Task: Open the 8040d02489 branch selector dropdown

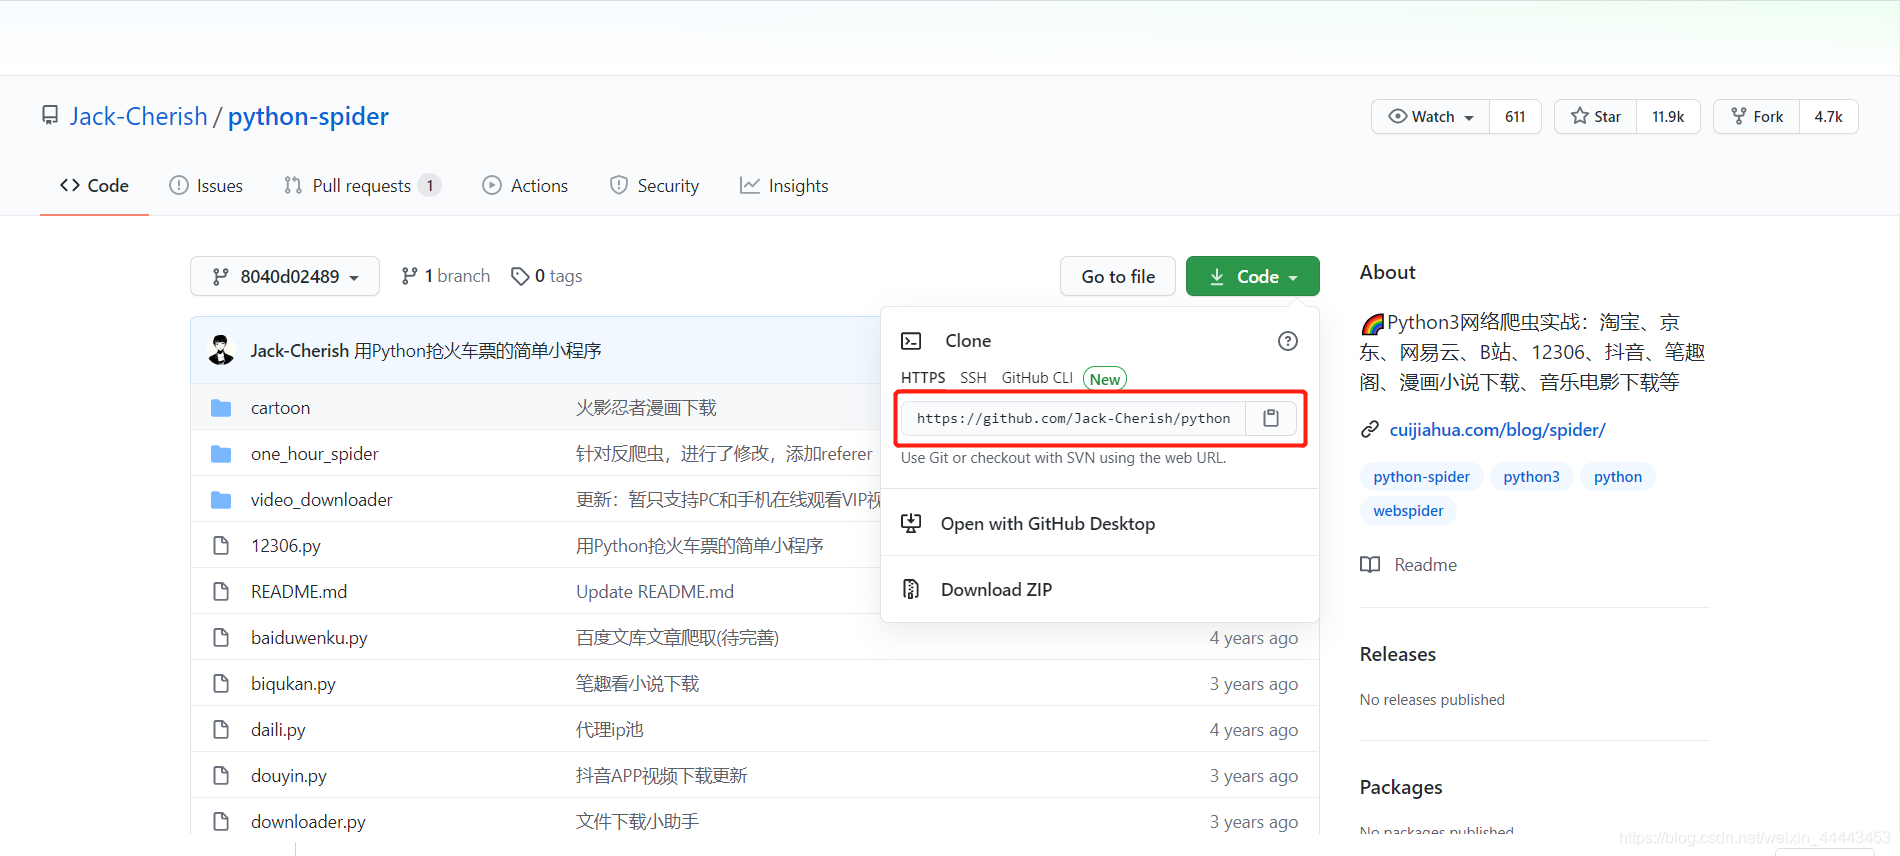Action: [285, 276]
